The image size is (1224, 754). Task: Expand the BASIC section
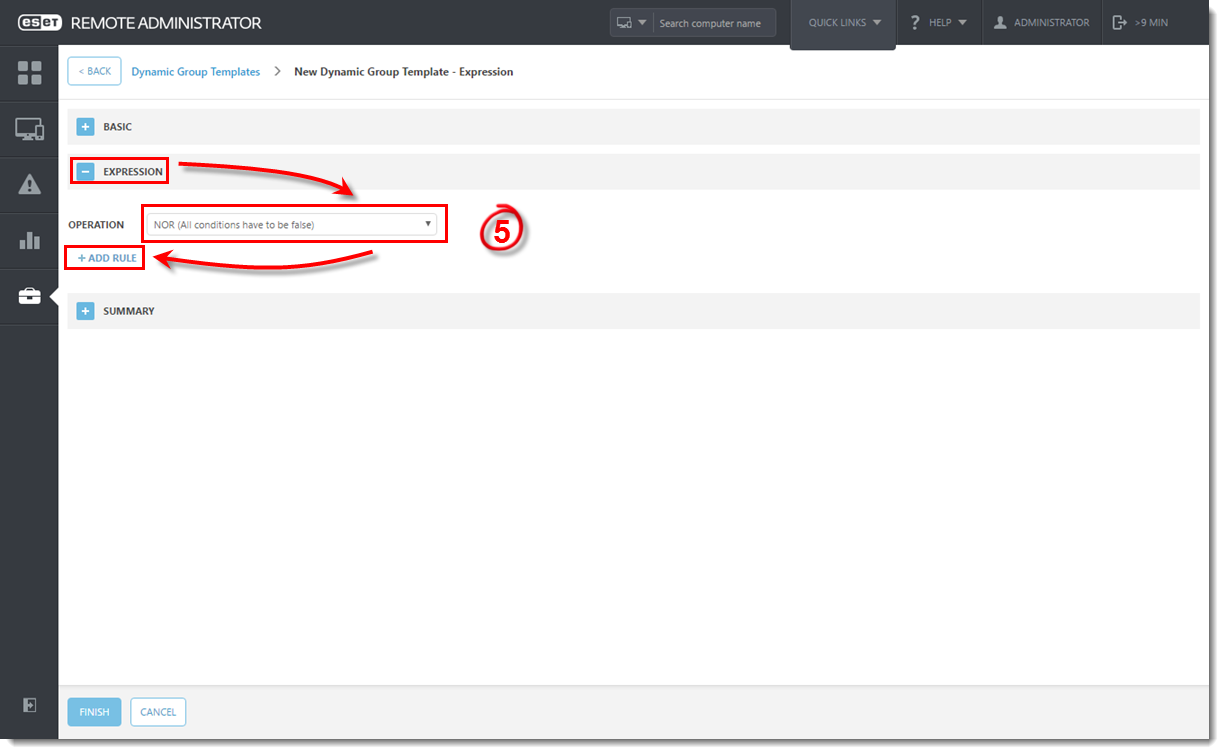click(85, 127)
